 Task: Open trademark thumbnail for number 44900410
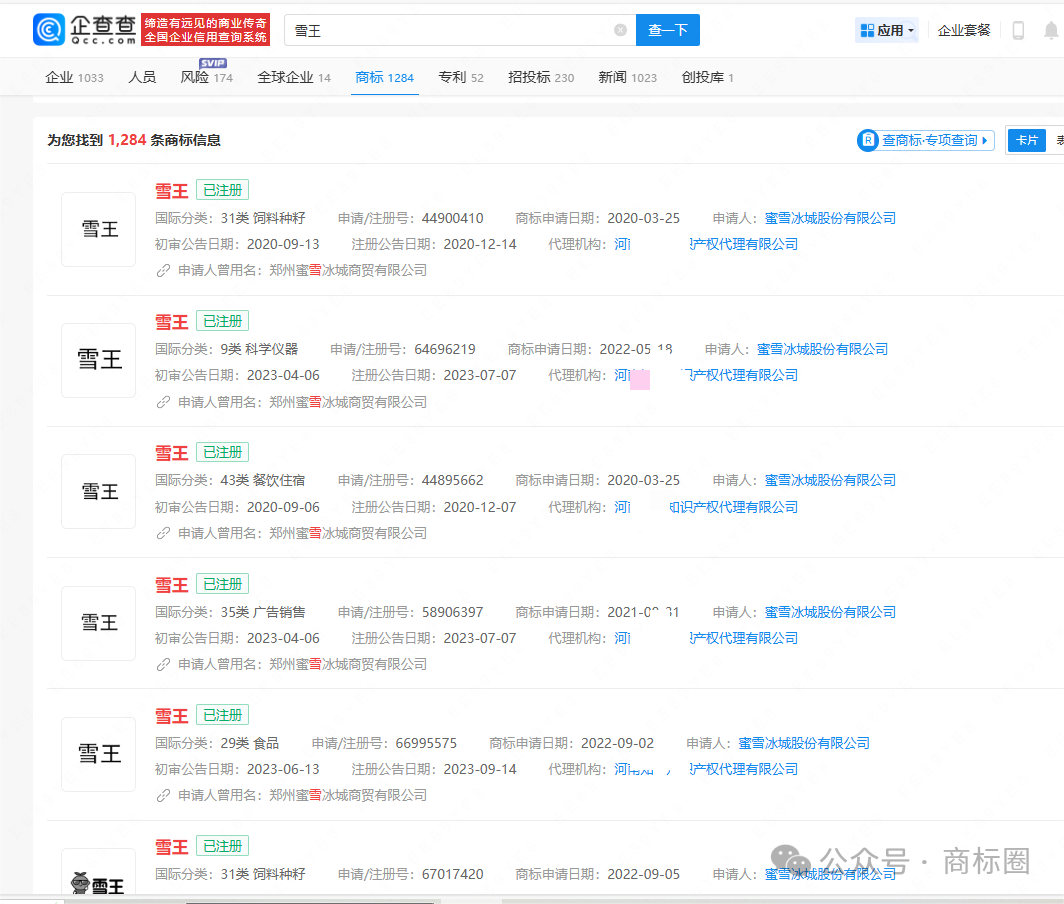pos(98,229)
